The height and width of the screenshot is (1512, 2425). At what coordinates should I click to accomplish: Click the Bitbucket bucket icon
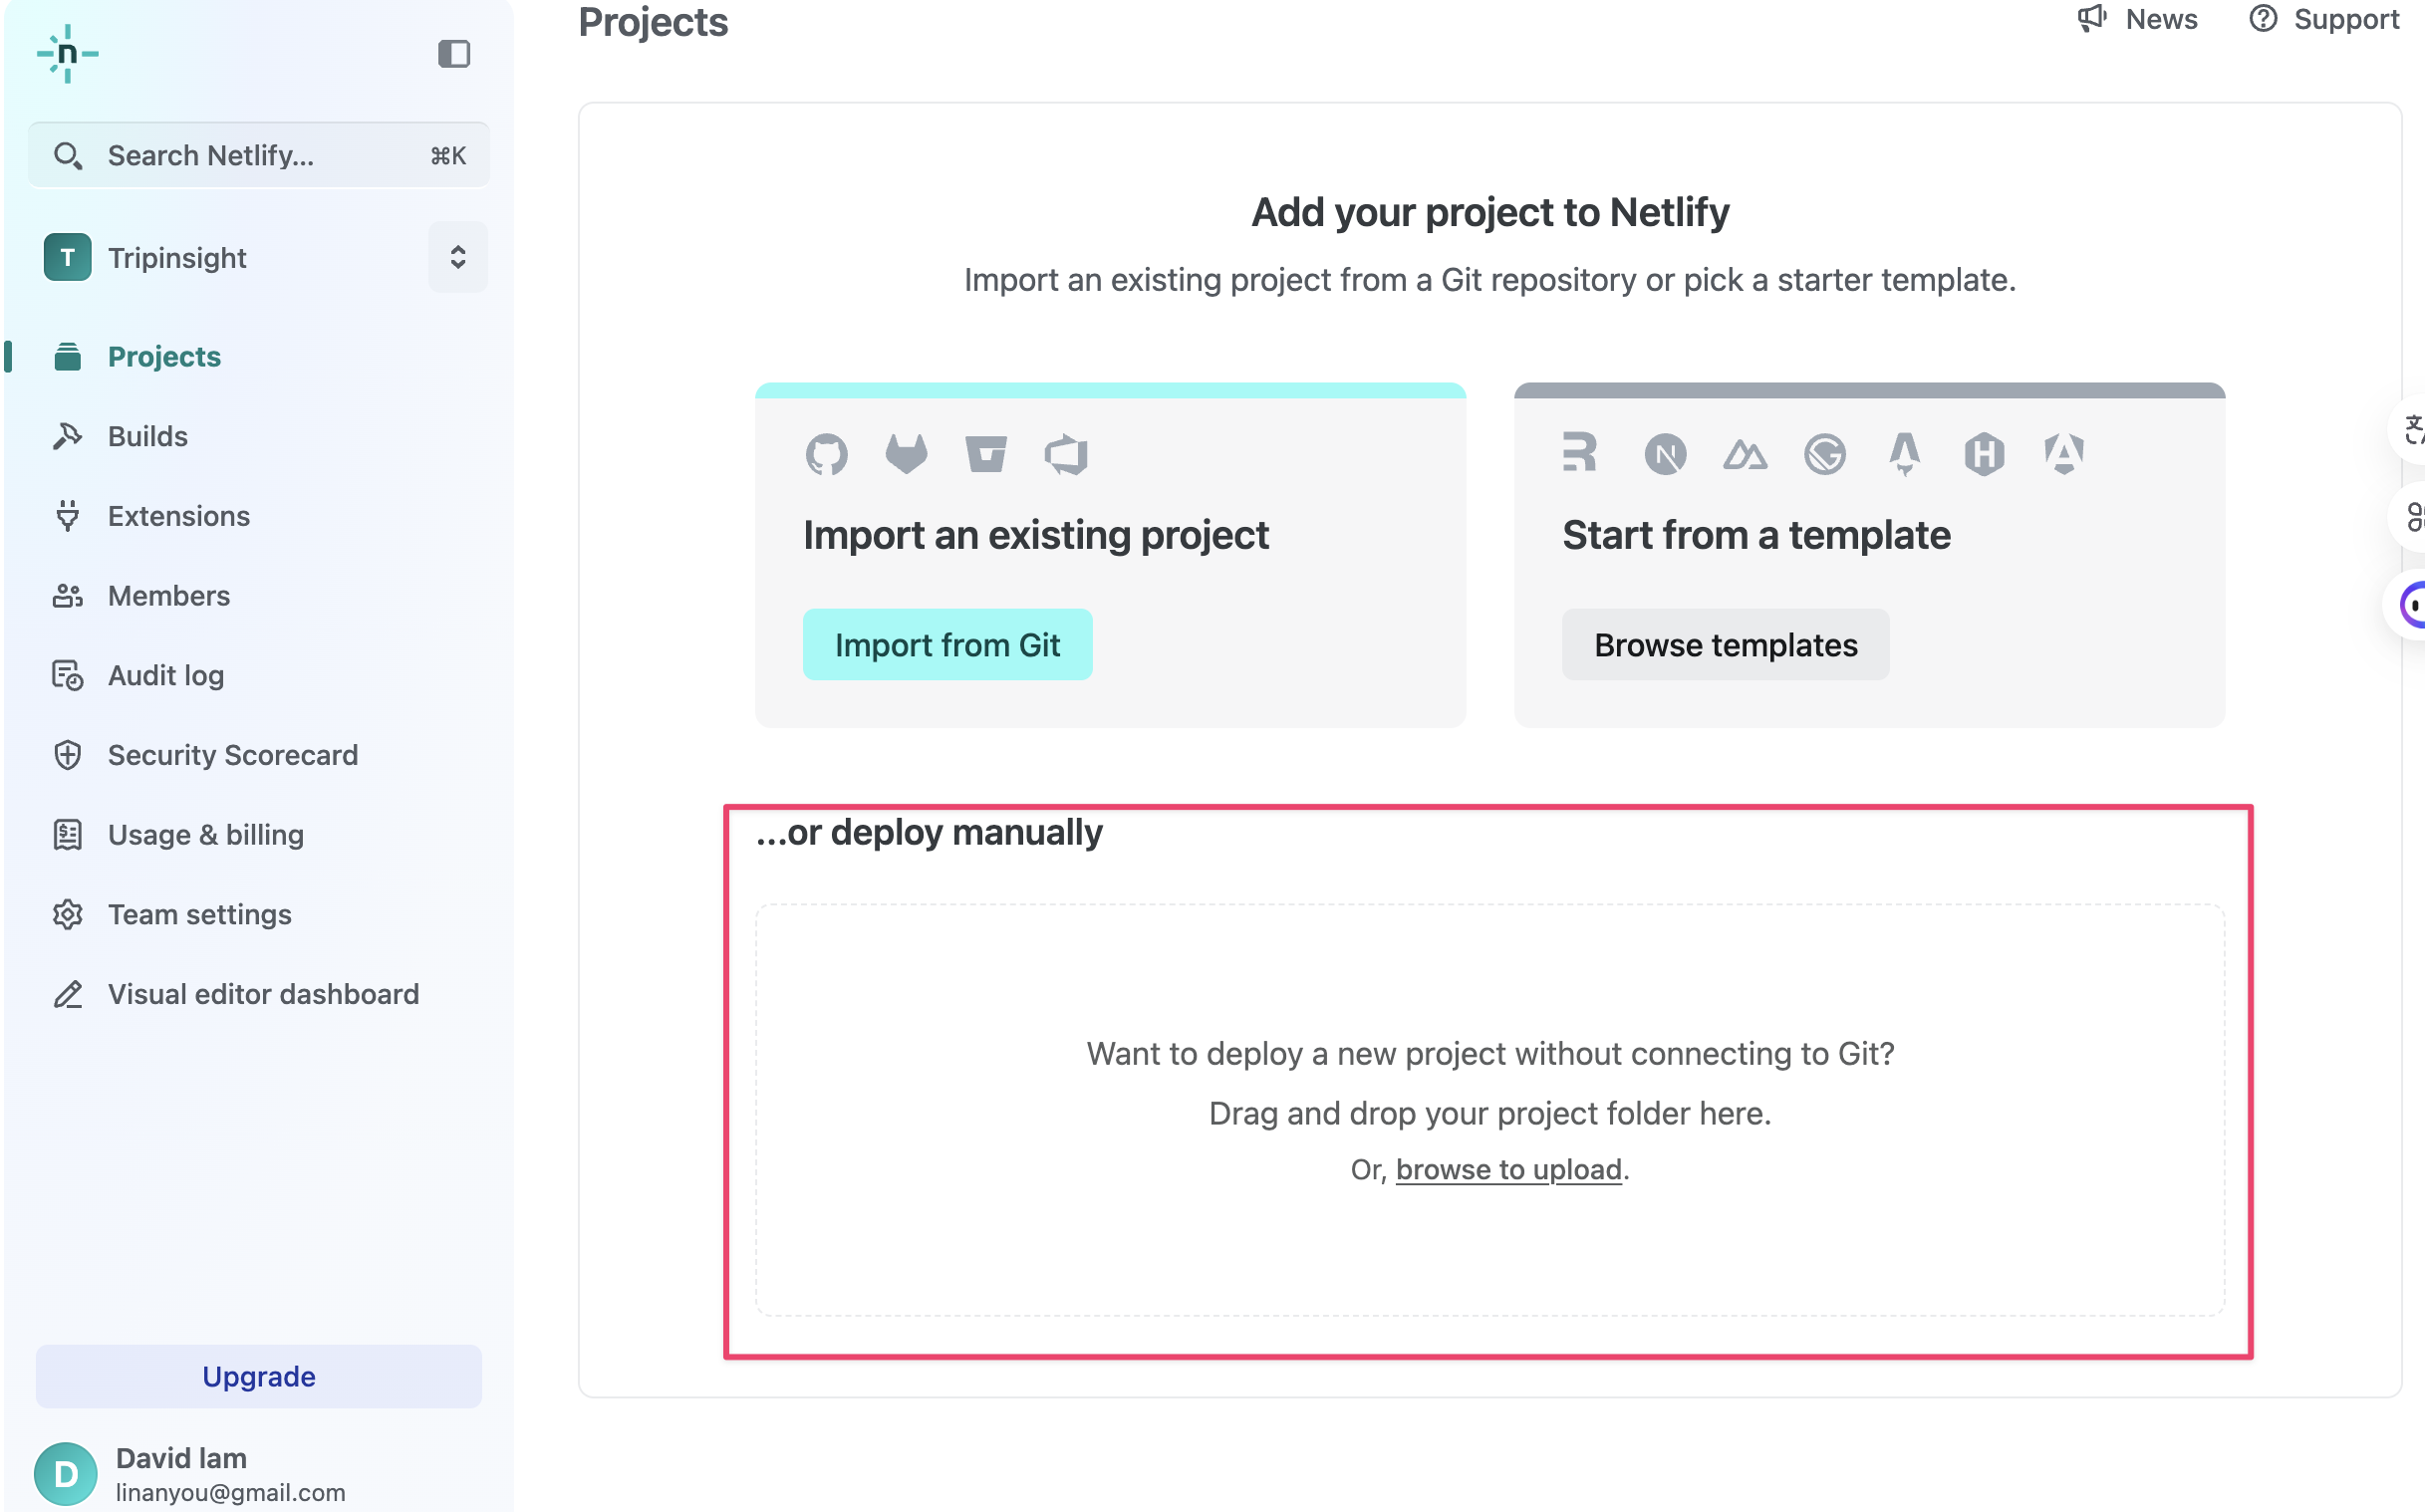(x=986, y=454)
